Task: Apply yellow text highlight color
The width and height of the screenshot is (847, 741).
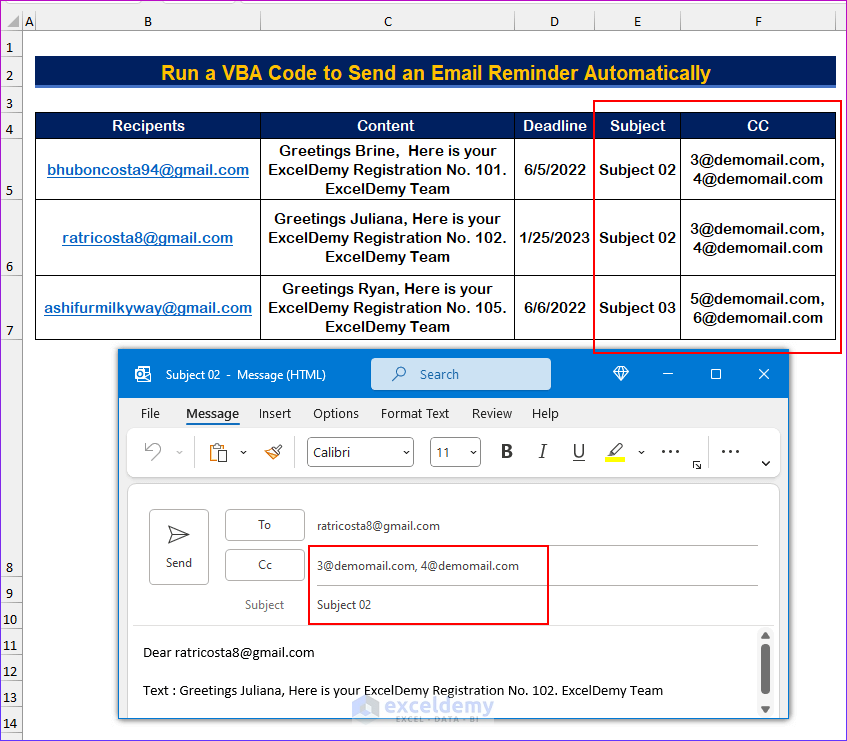Action: (x=615, y=452)
